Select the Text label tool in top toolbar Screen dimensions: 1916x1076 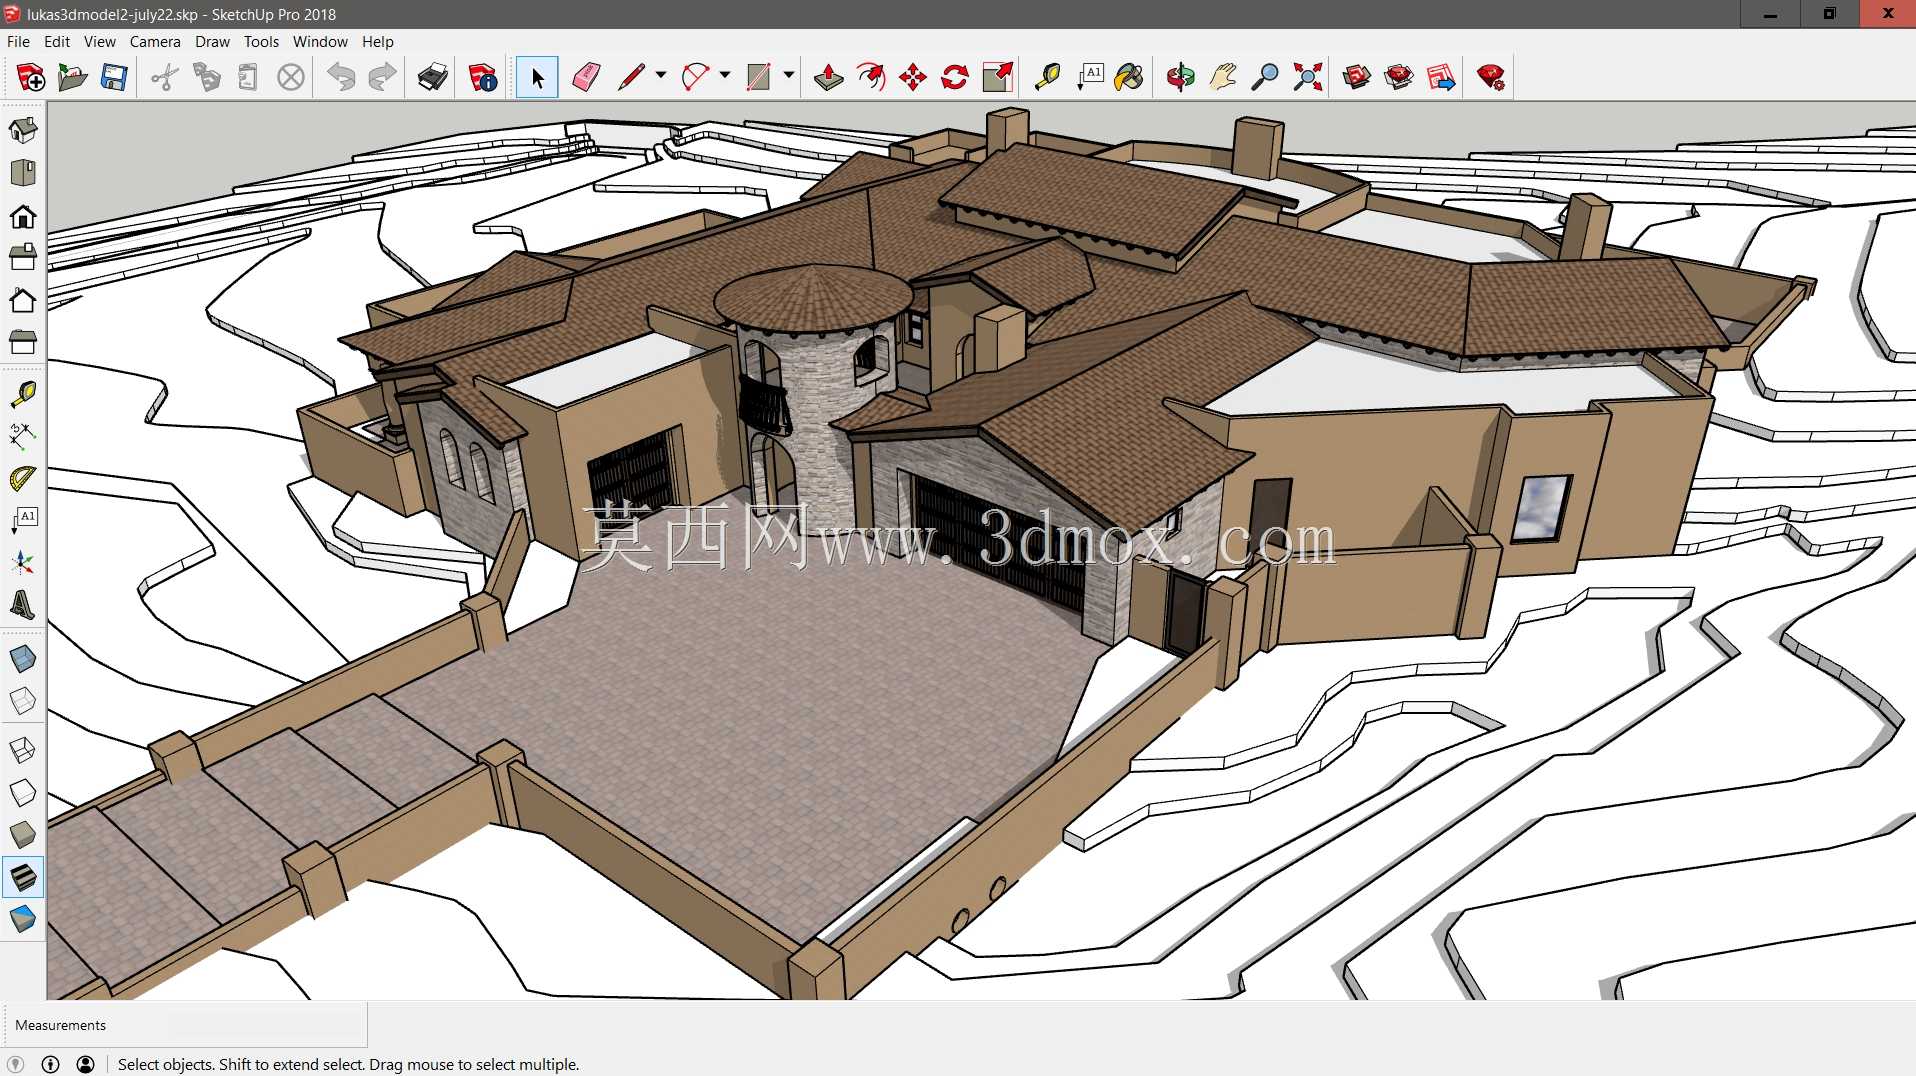pos(1089,77)
